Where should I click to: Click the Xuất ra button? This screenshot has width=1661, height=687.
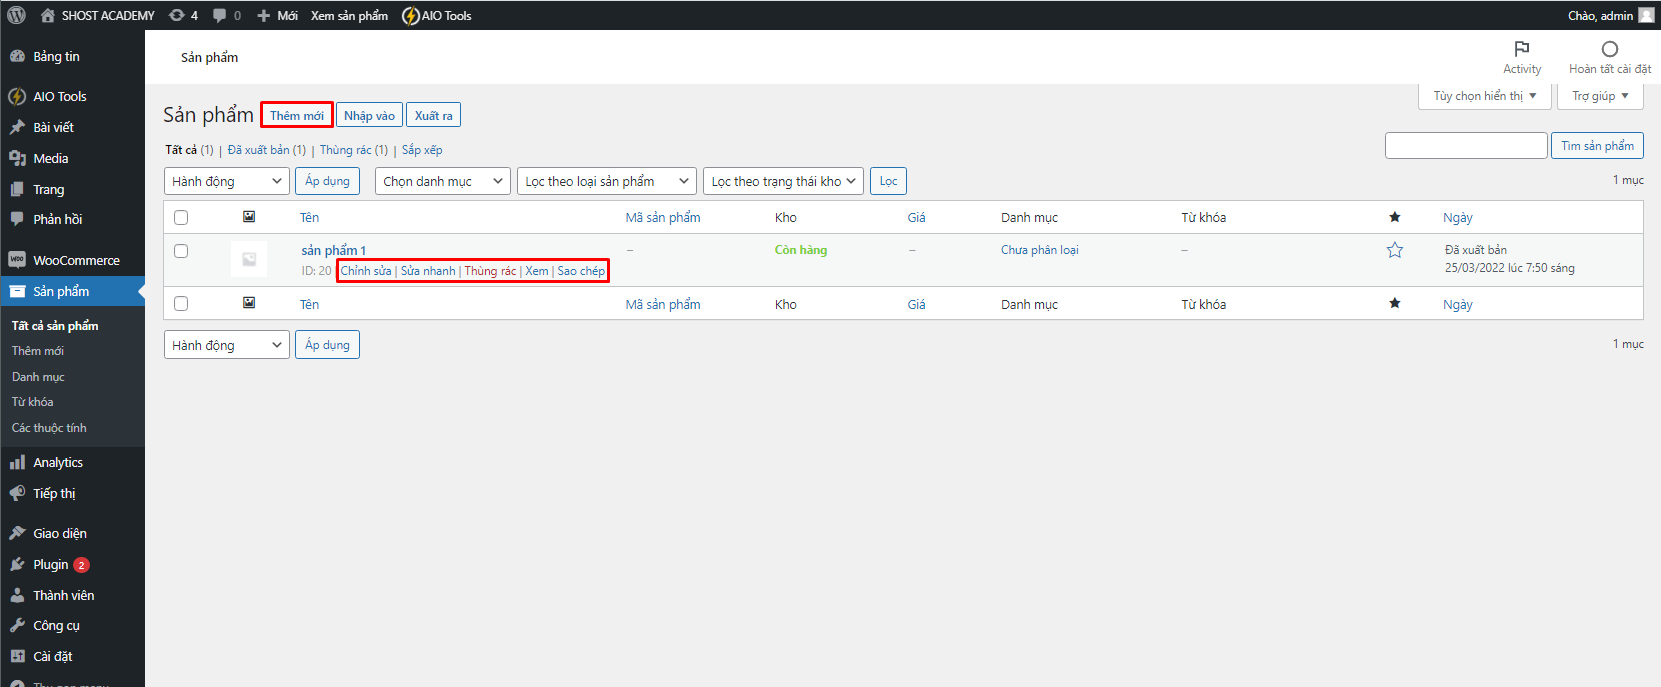click(433, 115)
